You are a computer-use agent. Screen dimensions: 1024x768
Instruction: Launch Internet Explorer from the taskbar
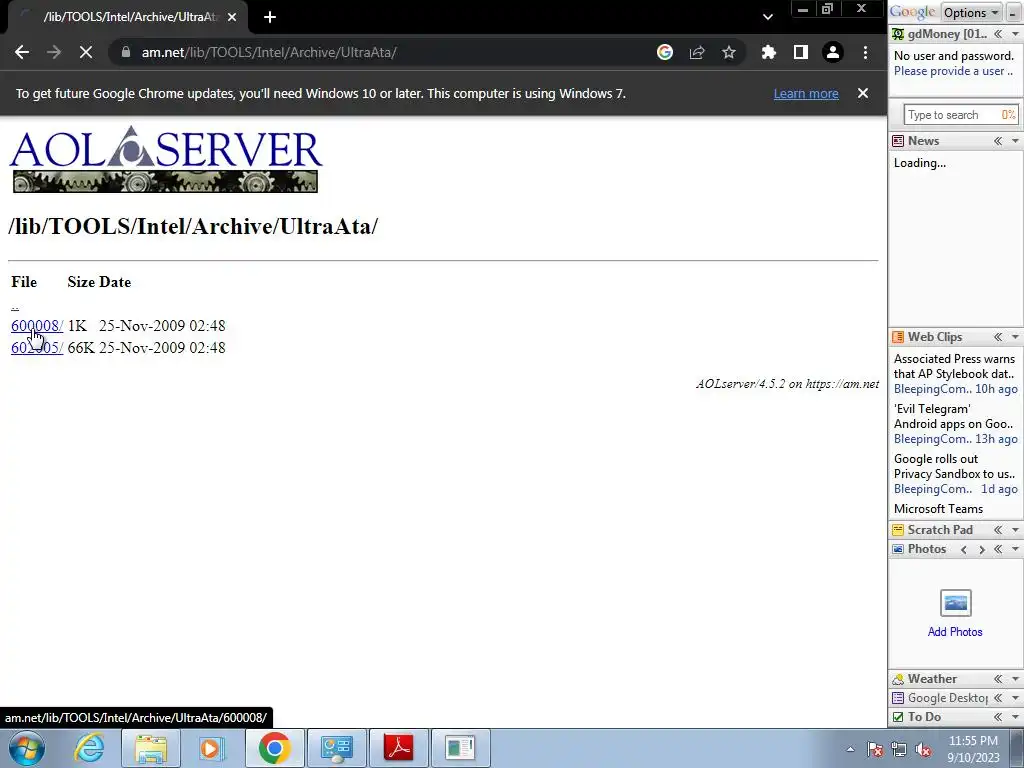(89, 748)
